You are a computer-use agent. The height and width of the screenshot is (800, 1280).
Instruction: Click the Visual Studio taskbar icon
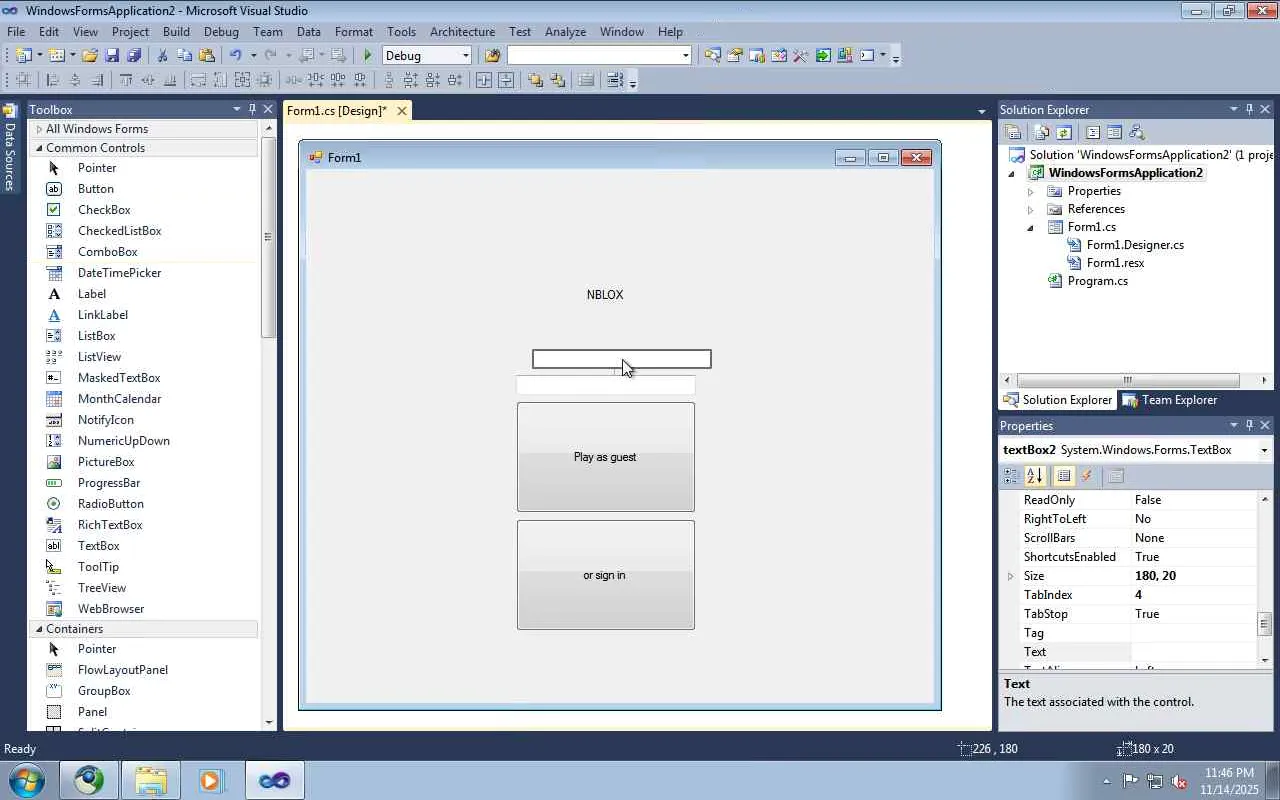274,780
